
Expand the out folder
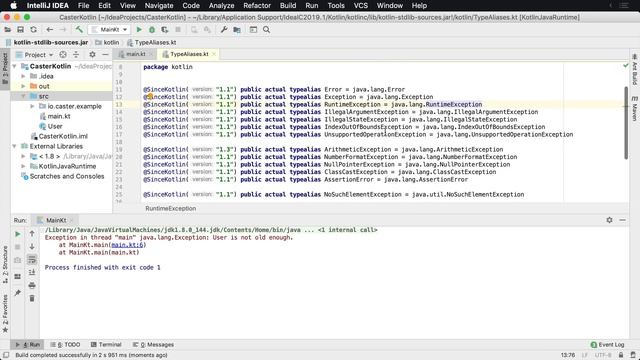[x=23, y=86]
